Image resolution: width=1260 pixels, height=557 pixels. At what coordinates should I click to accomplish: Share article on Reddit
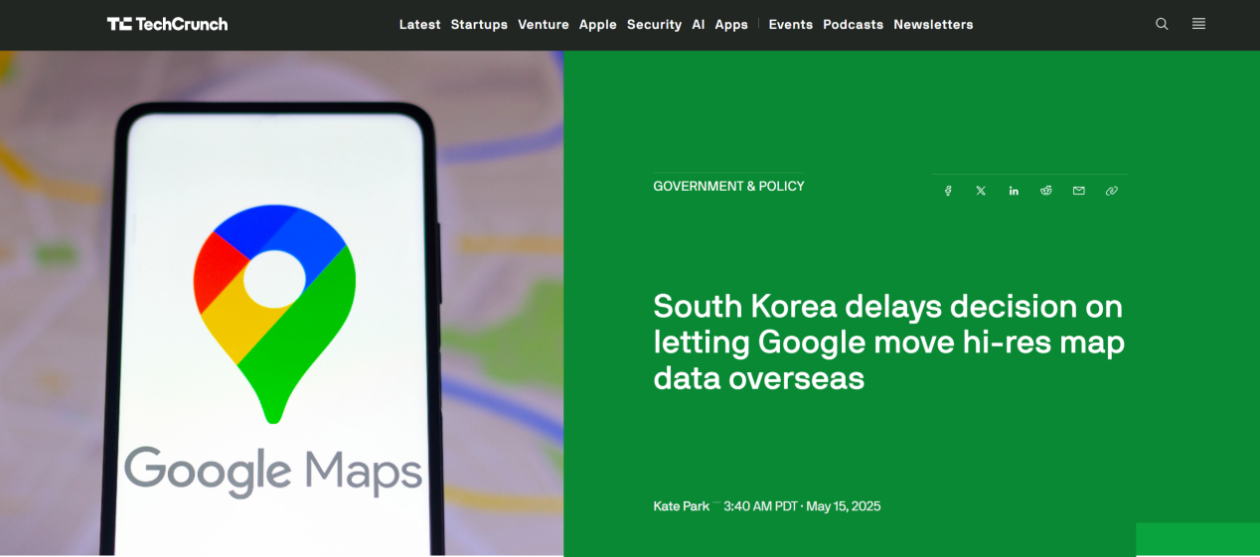[x=1046, y=191]
